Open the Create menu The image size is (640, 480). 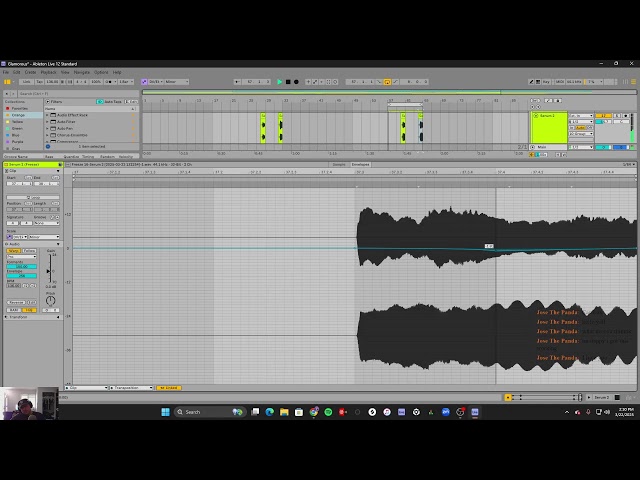pos(30,72)
